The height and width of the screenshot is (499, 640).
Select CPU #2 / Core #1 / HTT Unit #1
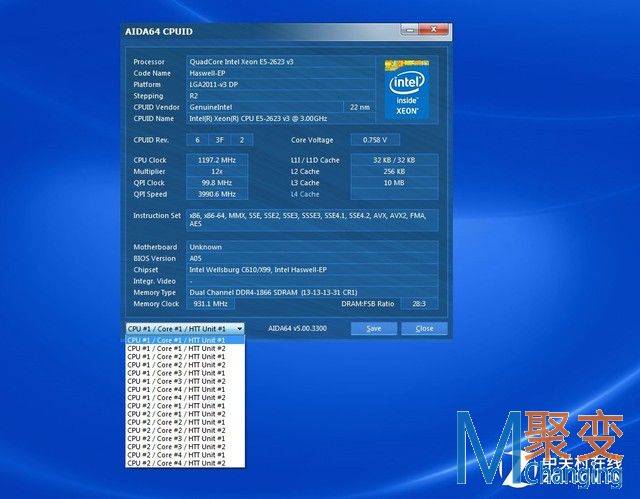click(185, 406)
